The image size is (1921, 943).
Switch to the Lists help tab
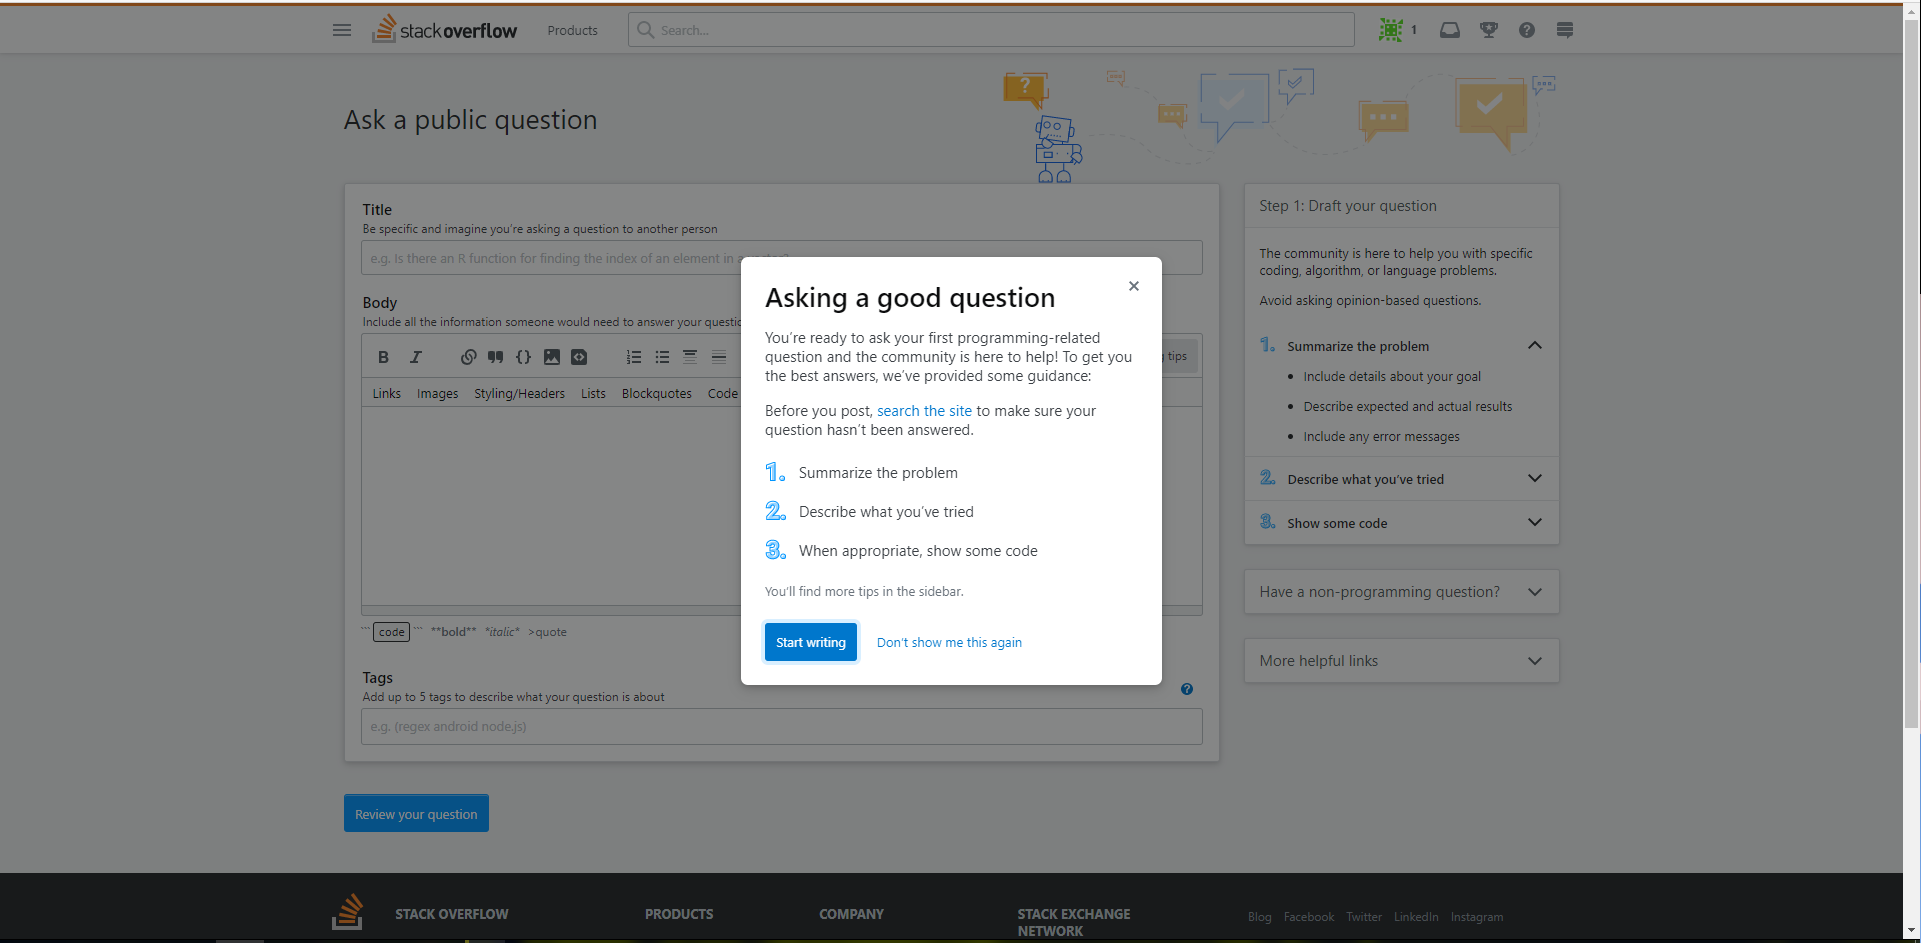[593, 394]
